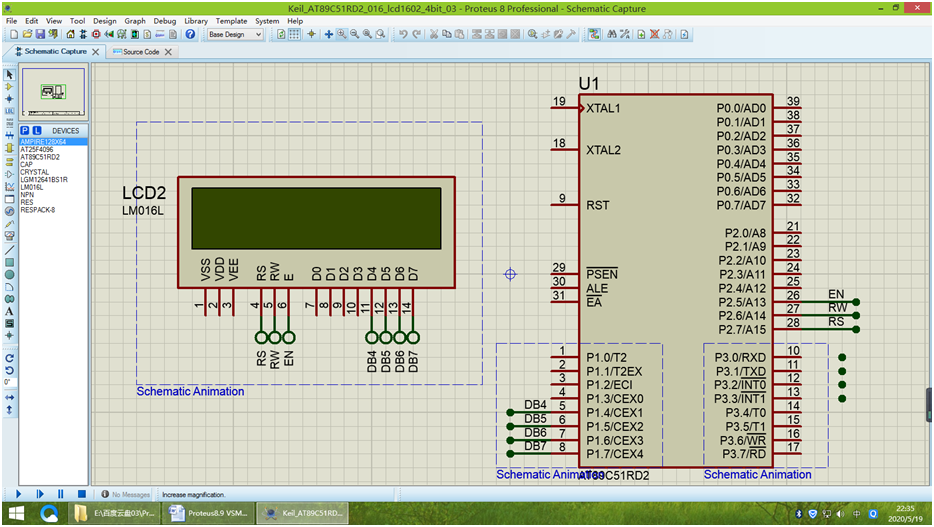Add a new sheet icon
The height and width of the screenshot is (527, 934).
pyautogui.click(x=641, y=35)
